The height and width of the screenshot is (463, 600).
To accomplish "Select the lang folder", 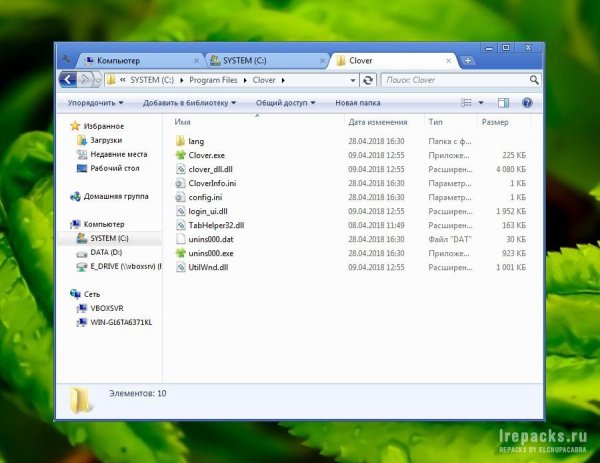I will pyautogui.click(x=196, y=141).
